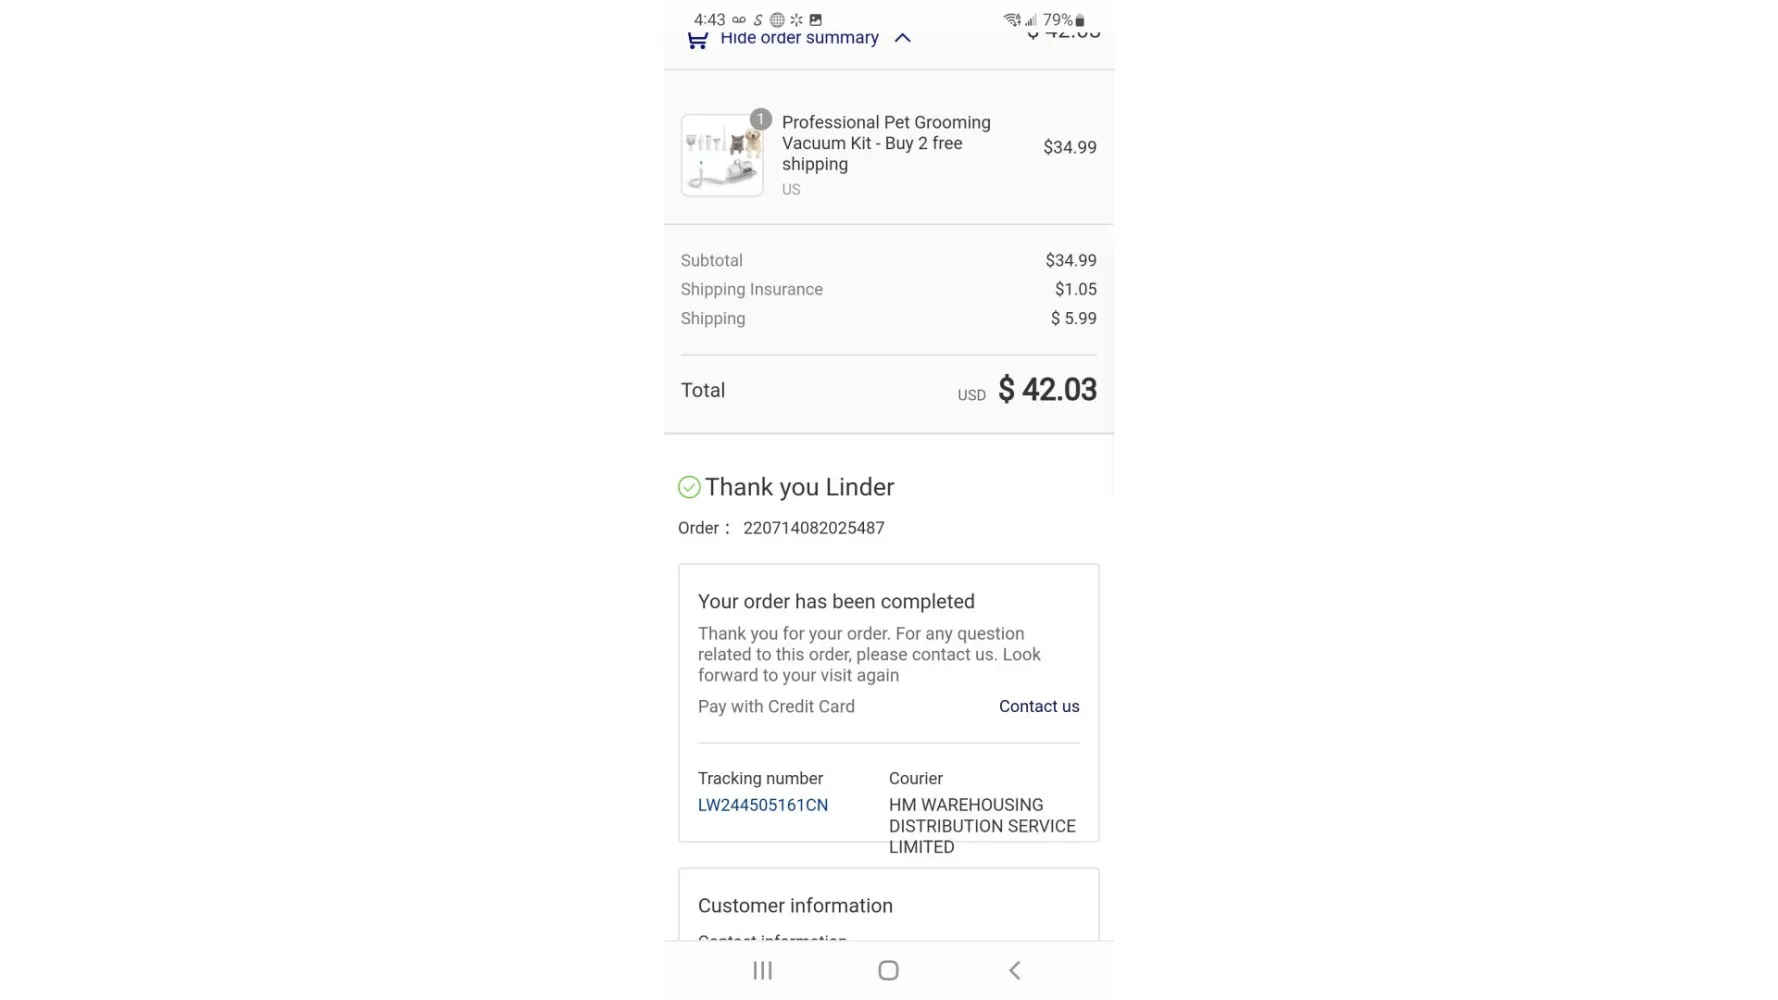
Task: Open the pet grooming kit thumbnail
Action: [x=722, y=155]
